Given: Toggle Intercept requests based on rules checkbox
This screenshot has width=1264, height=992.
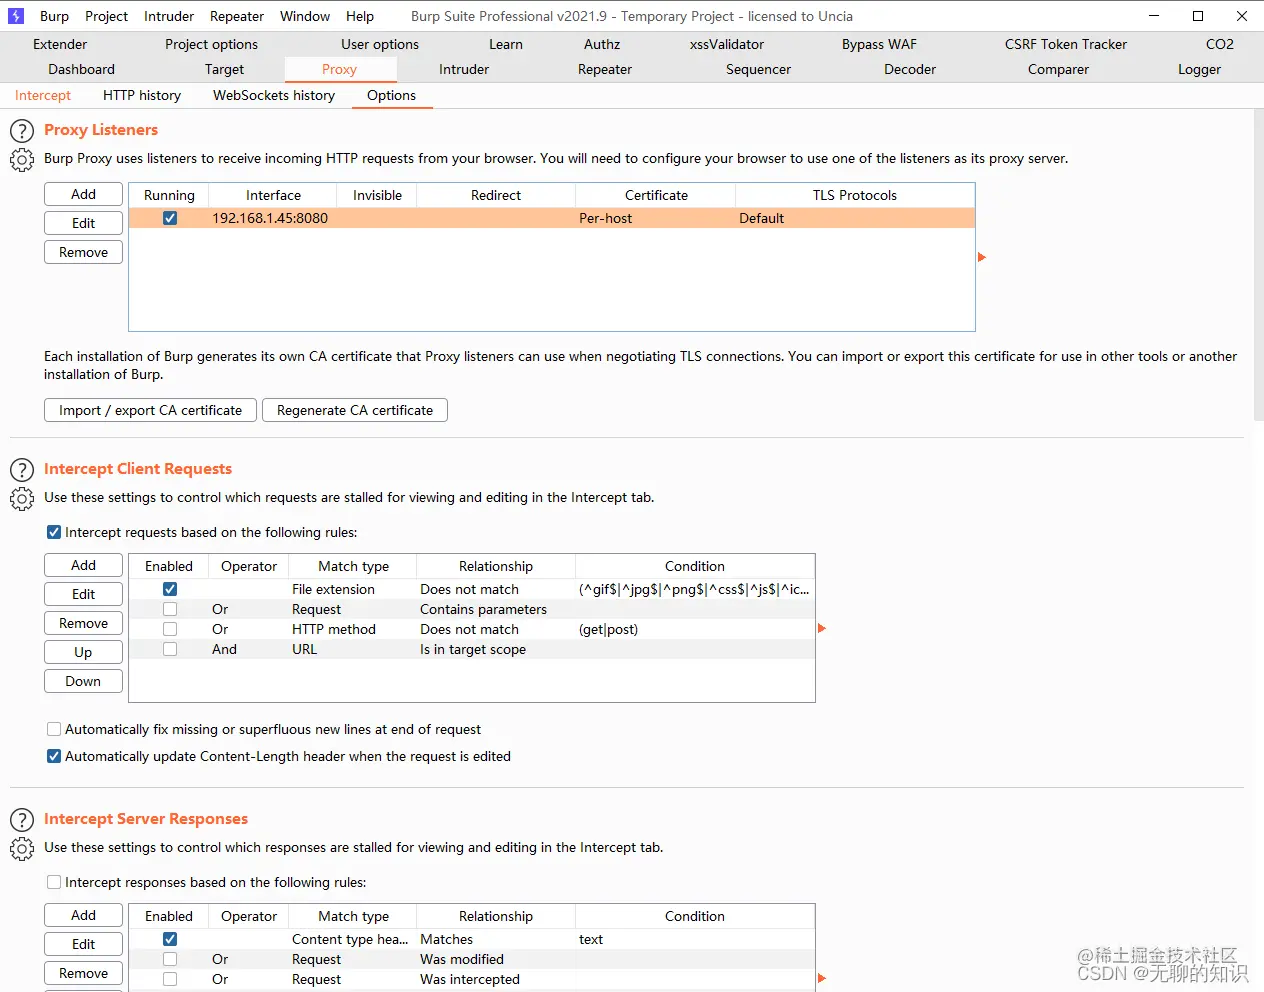Looking at the screenshot, I should [x=54, y=532].
